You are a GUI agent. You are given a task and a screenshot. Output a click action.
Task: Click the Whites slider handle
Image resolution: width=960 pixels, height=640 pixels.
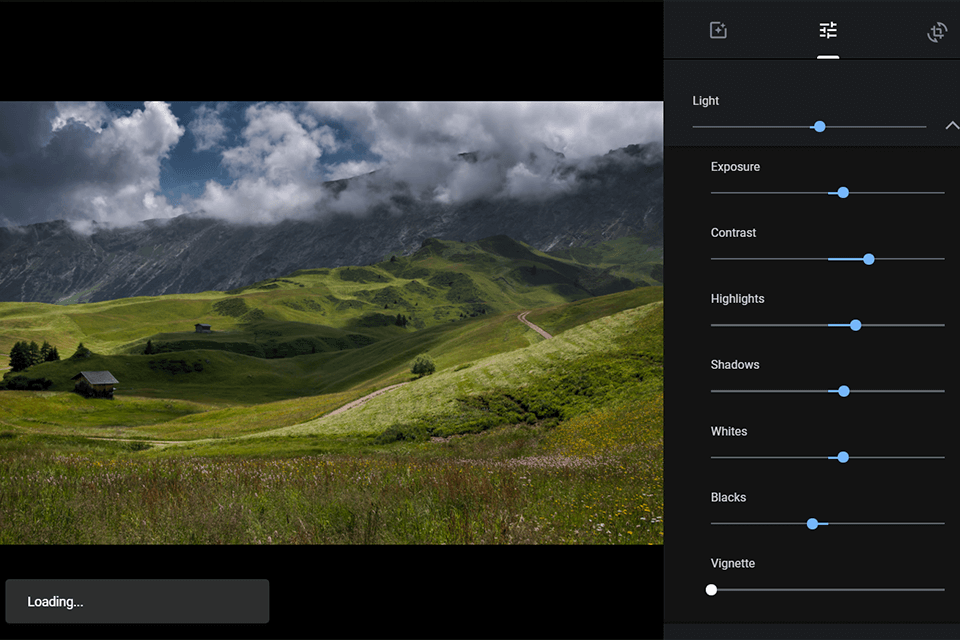point(843,457)
